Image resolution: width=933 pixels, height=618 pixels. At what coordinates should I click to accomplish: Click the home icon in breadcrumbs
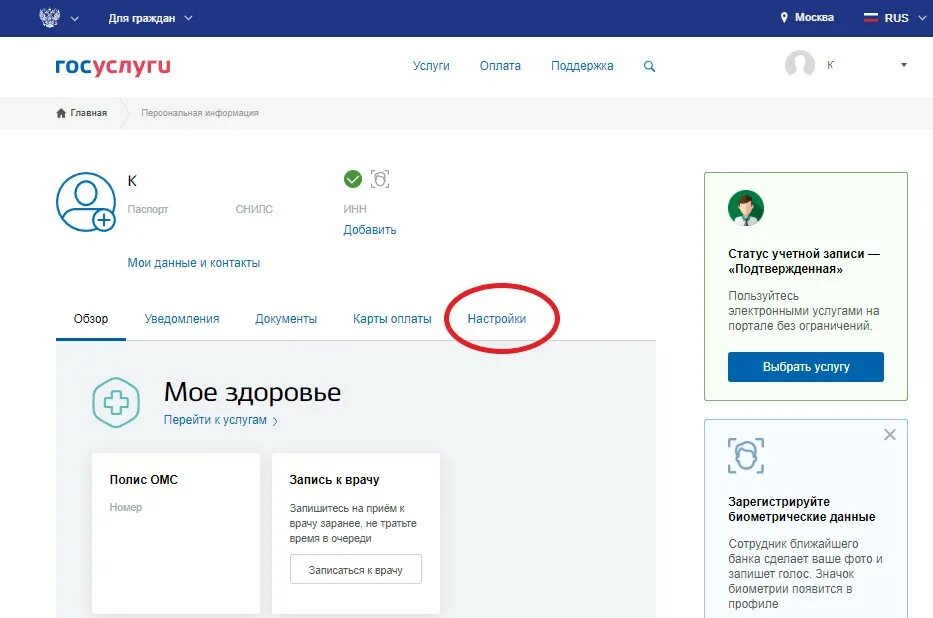[61, 113]
